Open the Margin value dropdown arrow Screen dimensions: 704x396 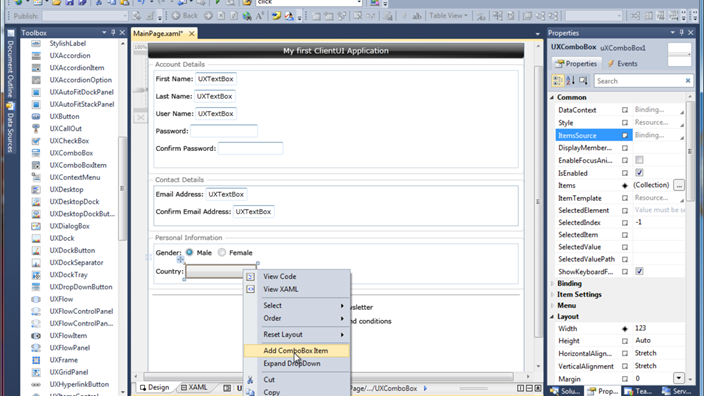click(x=678, y=378)
